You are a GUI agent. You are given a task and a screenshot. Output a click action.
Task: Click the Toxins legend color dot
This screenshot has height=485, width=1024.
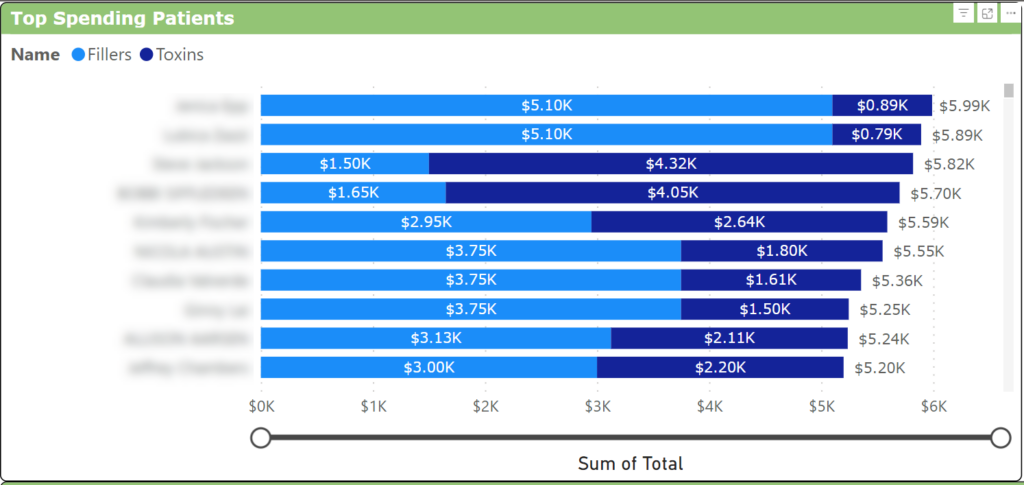(x=147, y=55)
